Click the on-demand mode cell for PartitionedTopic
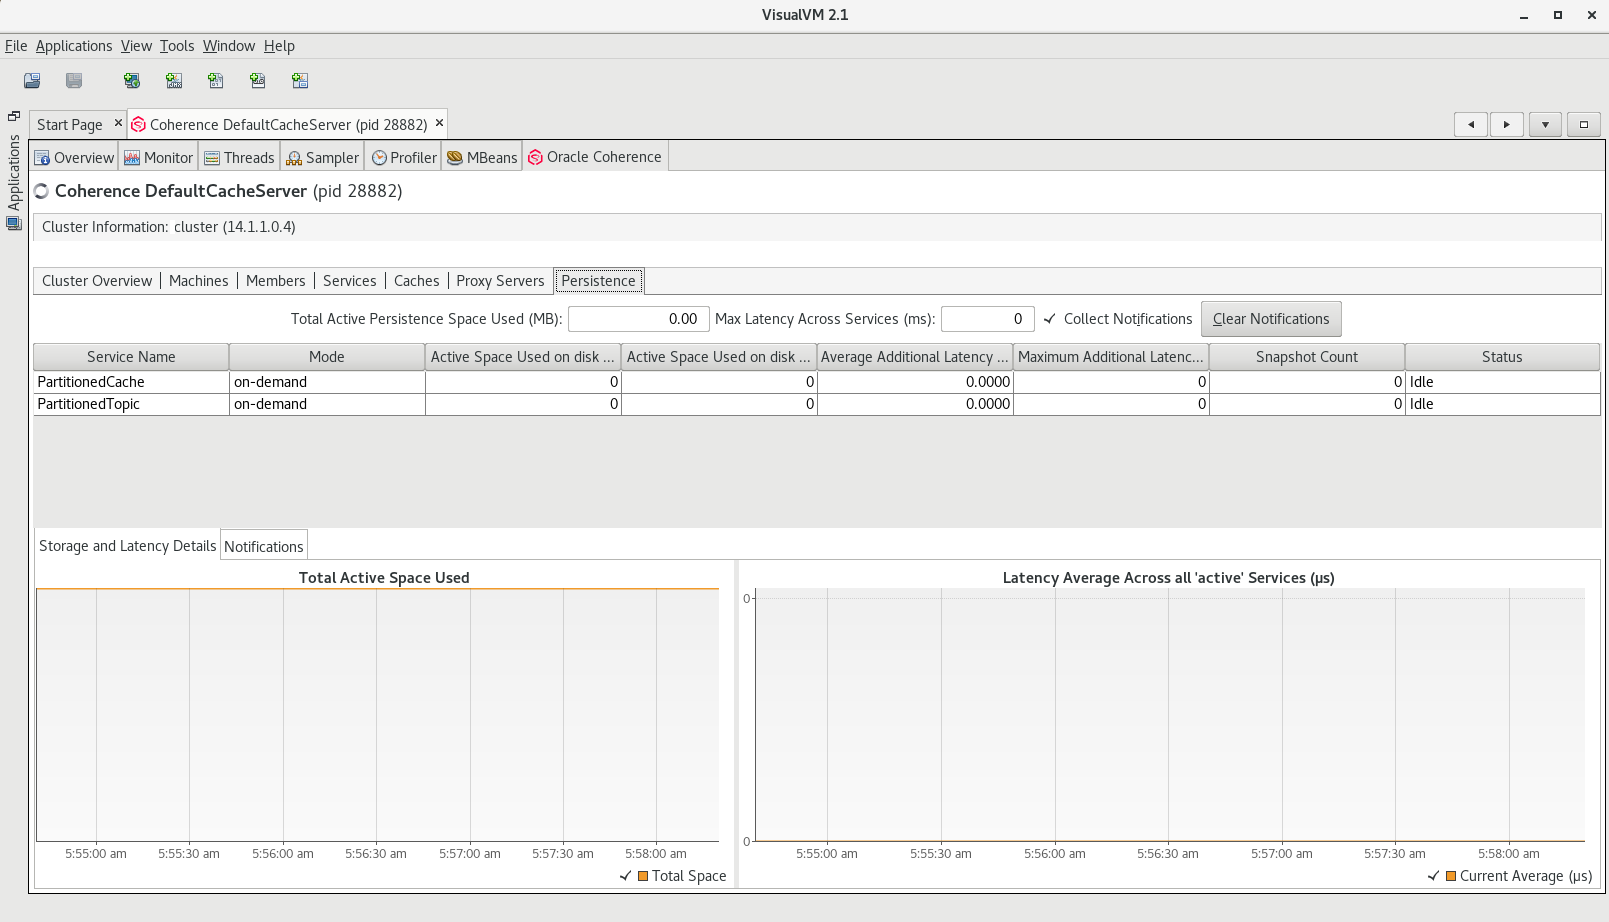Screen dimensions: 1609x922 pyautogui.click(x=327, y=404)
